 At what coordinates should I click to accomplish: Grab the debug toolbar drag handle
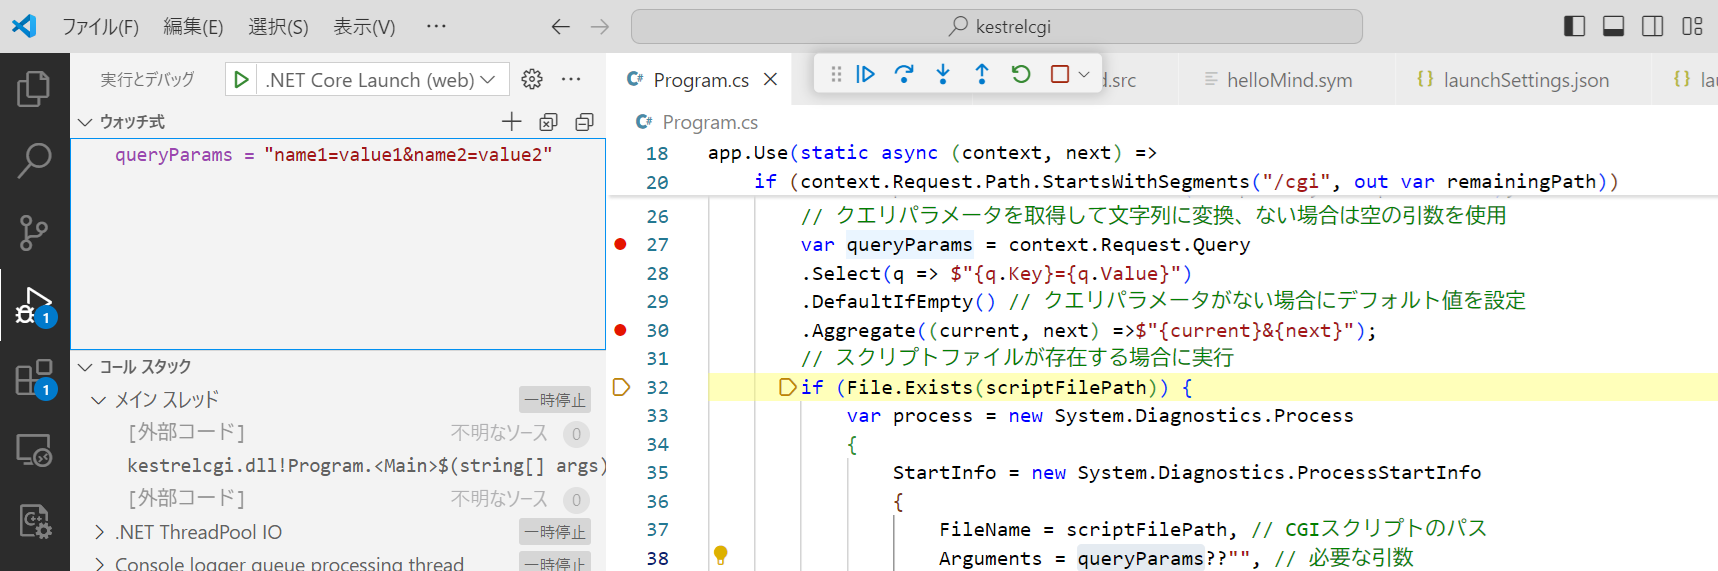(836, 74)
